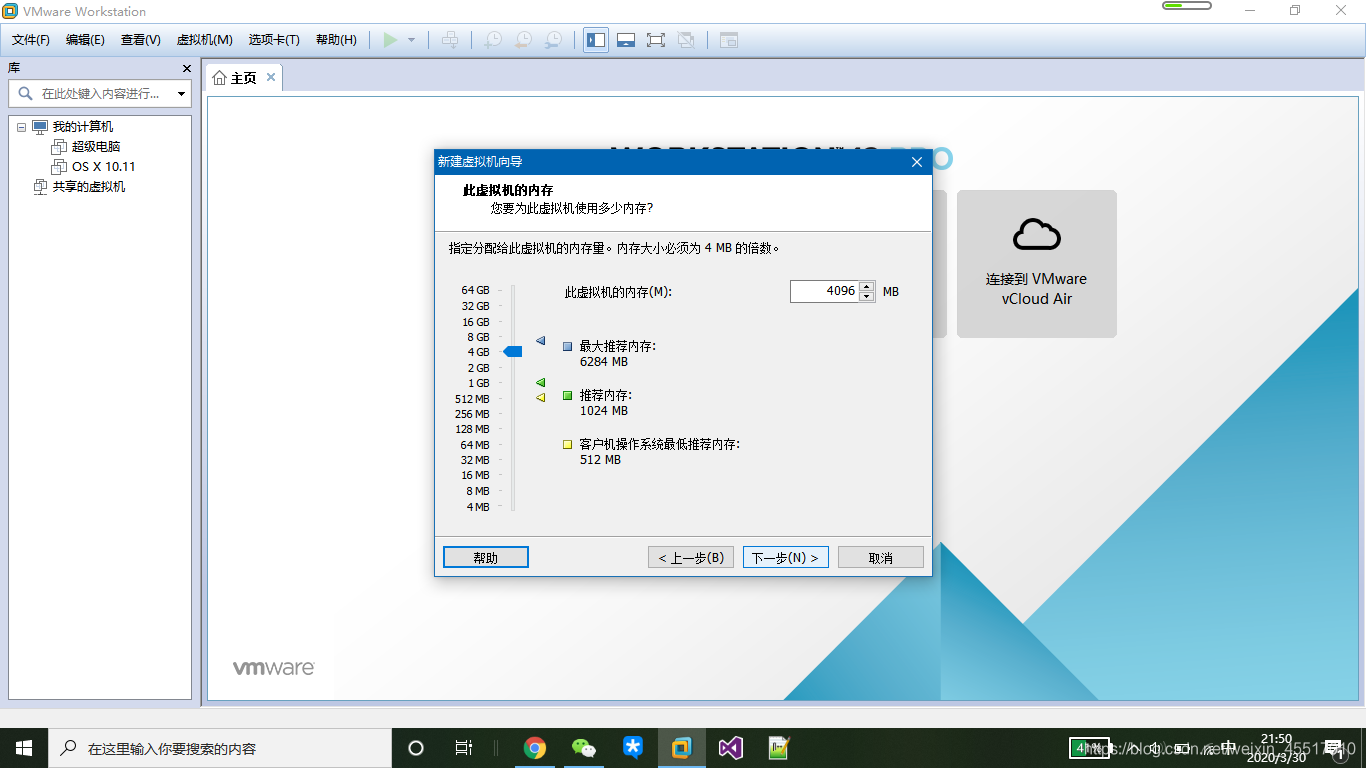The image size is (1366, 768).
Task: Open the snapshot manager toolbar icon
Action: (553, 40)
